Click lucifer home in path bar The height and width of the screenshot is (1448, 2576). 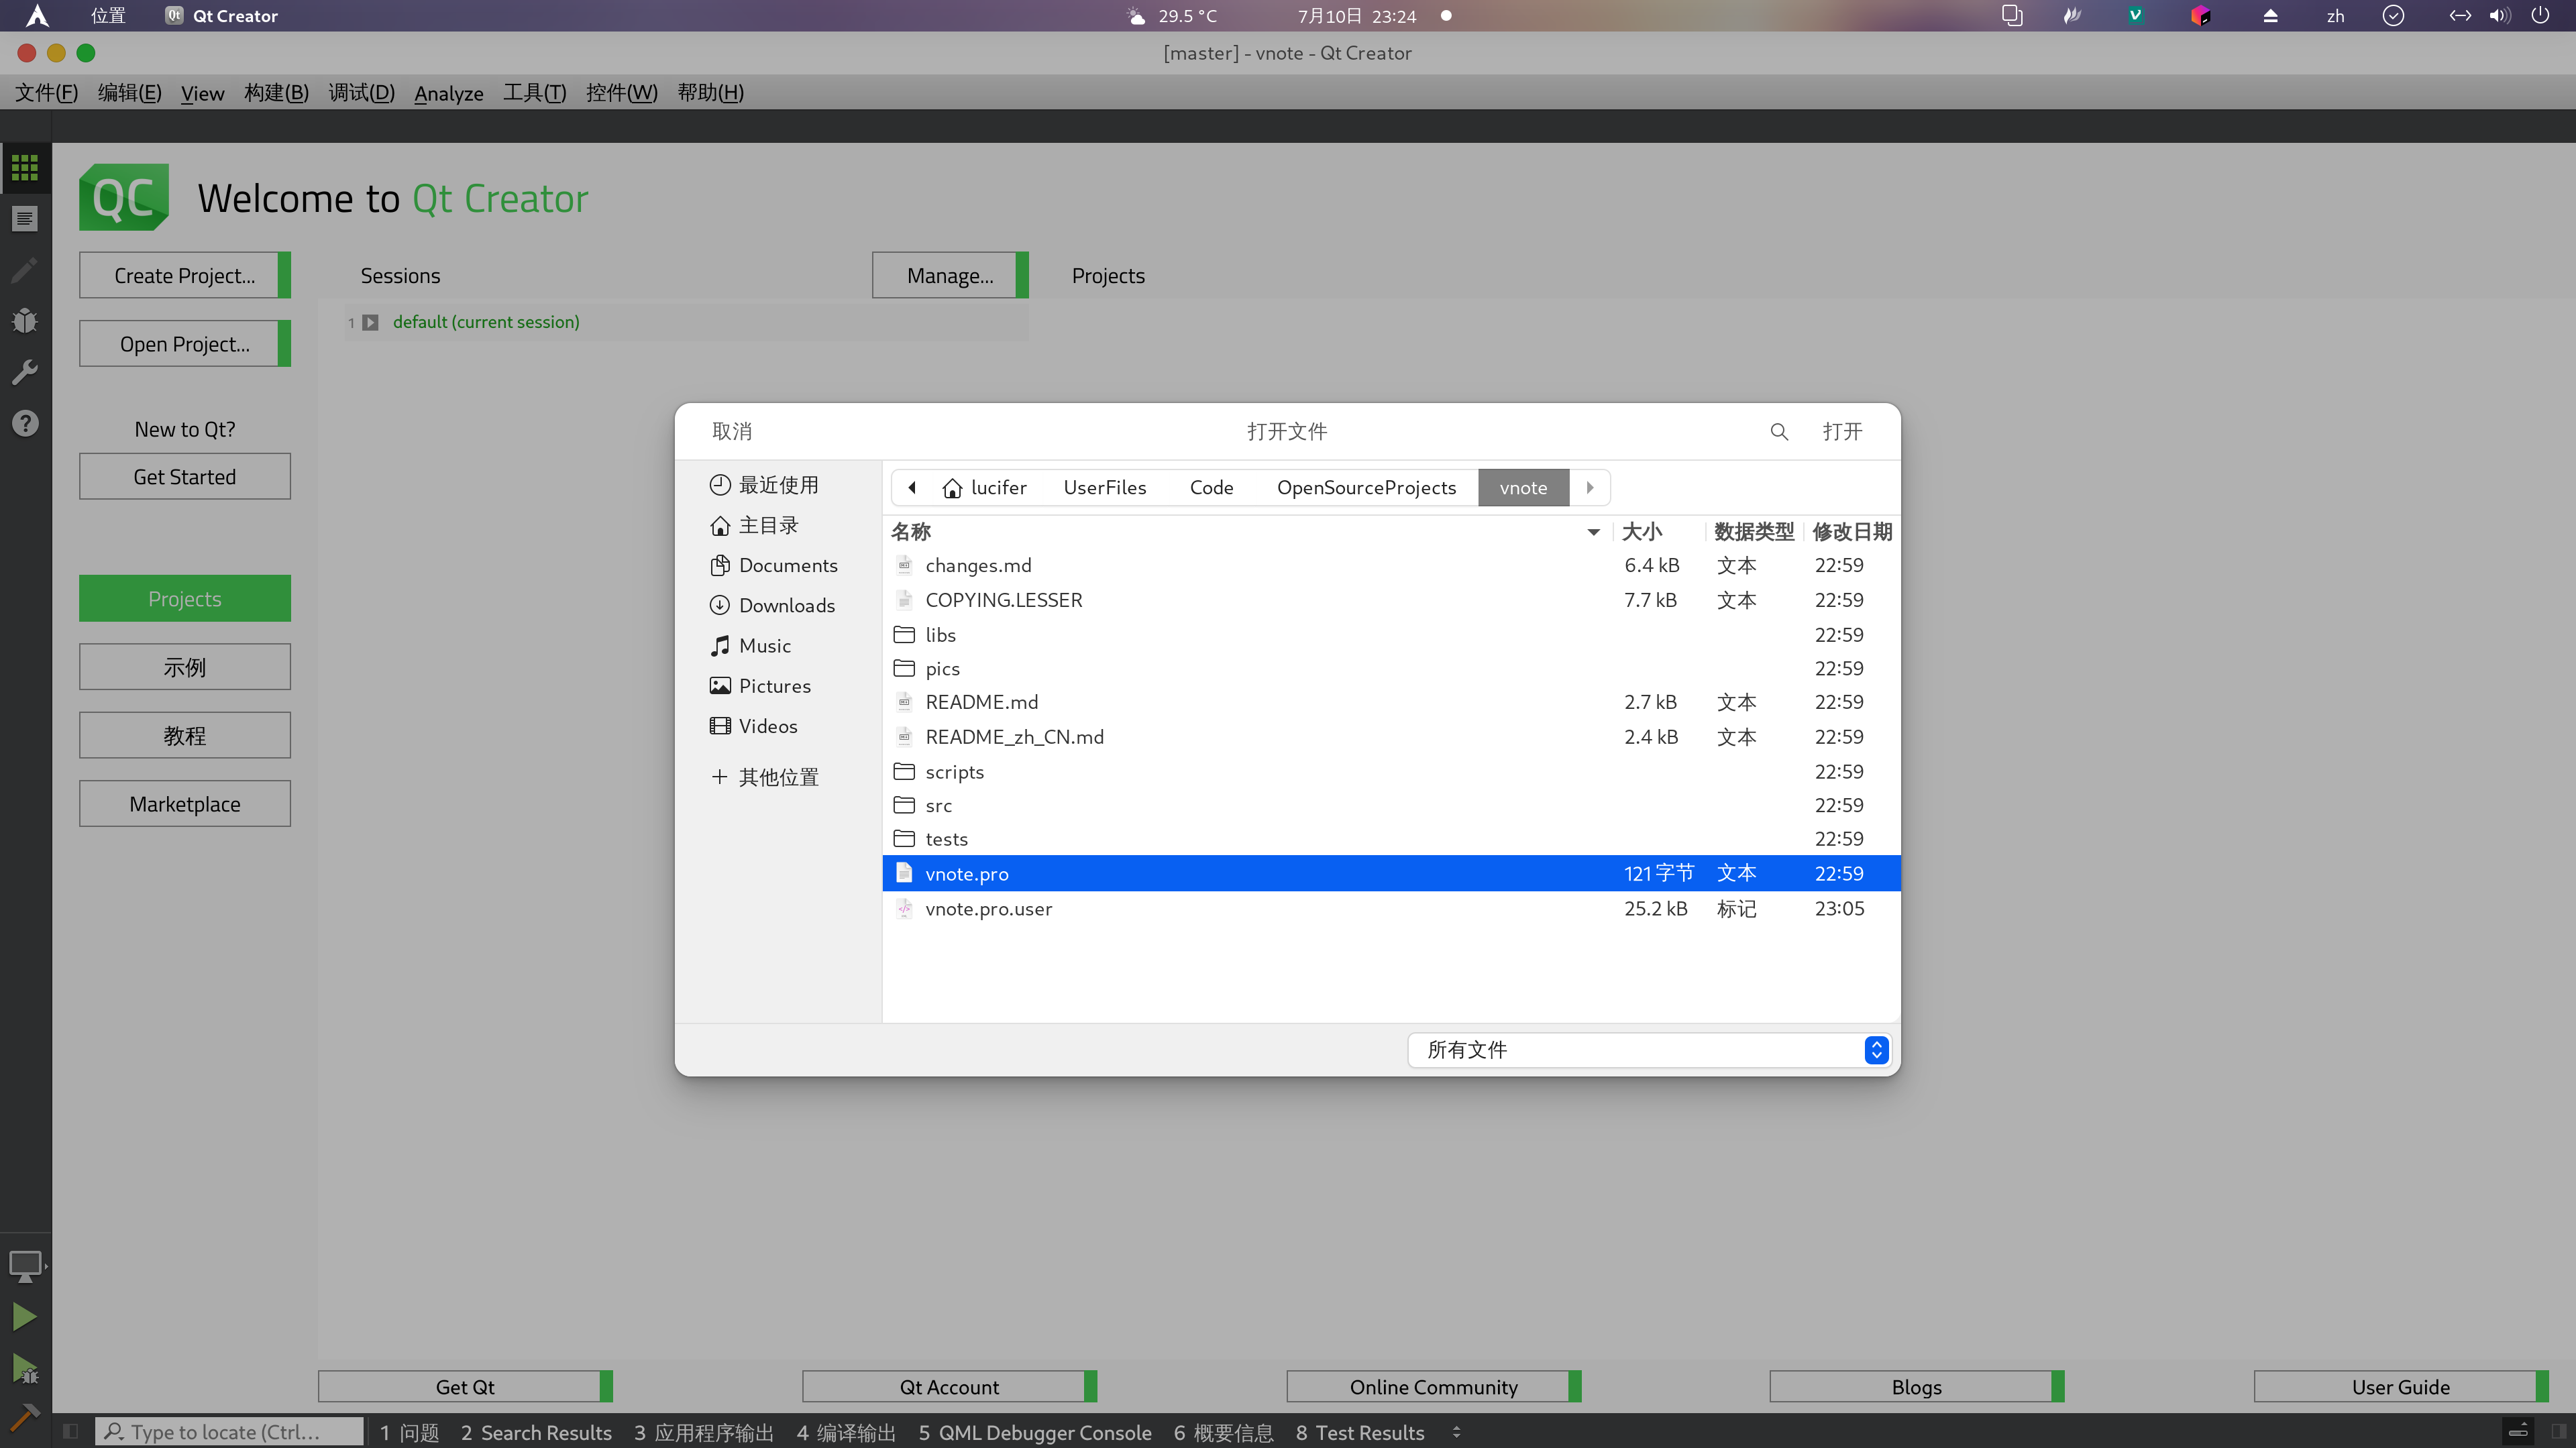pos(985,487)
